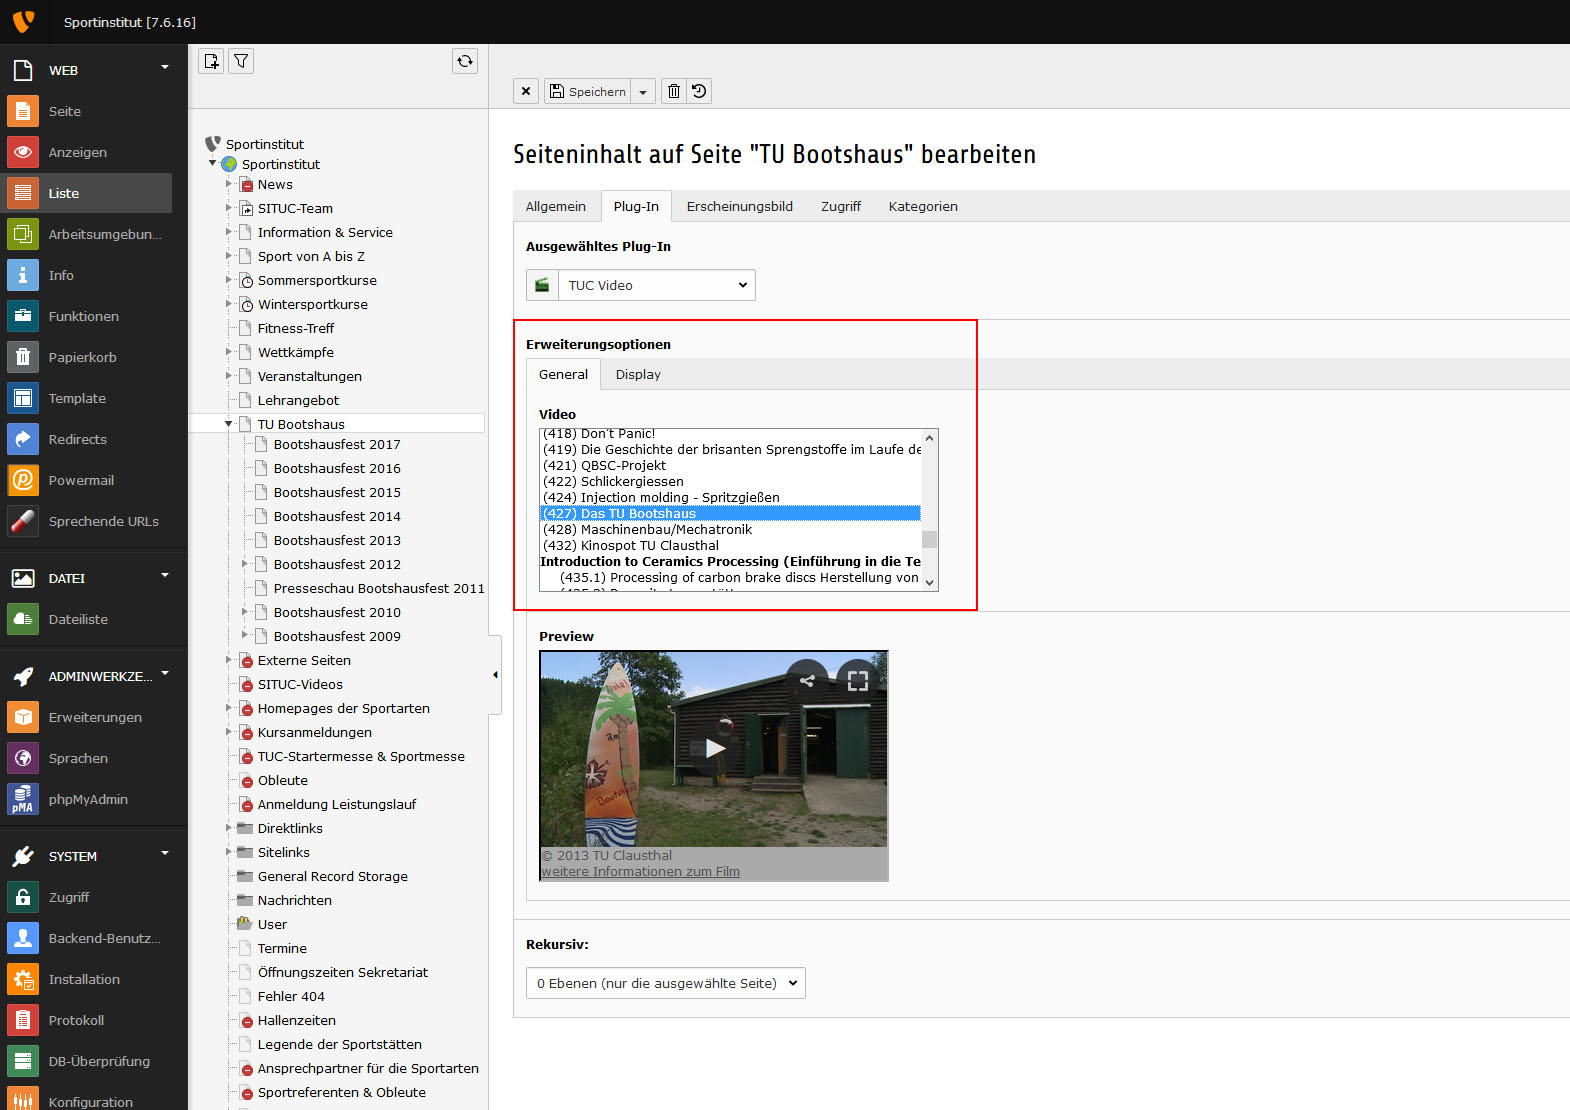Open the Papierkorb module
This screenshot has width=1570, height=1110.
[83, 357]
